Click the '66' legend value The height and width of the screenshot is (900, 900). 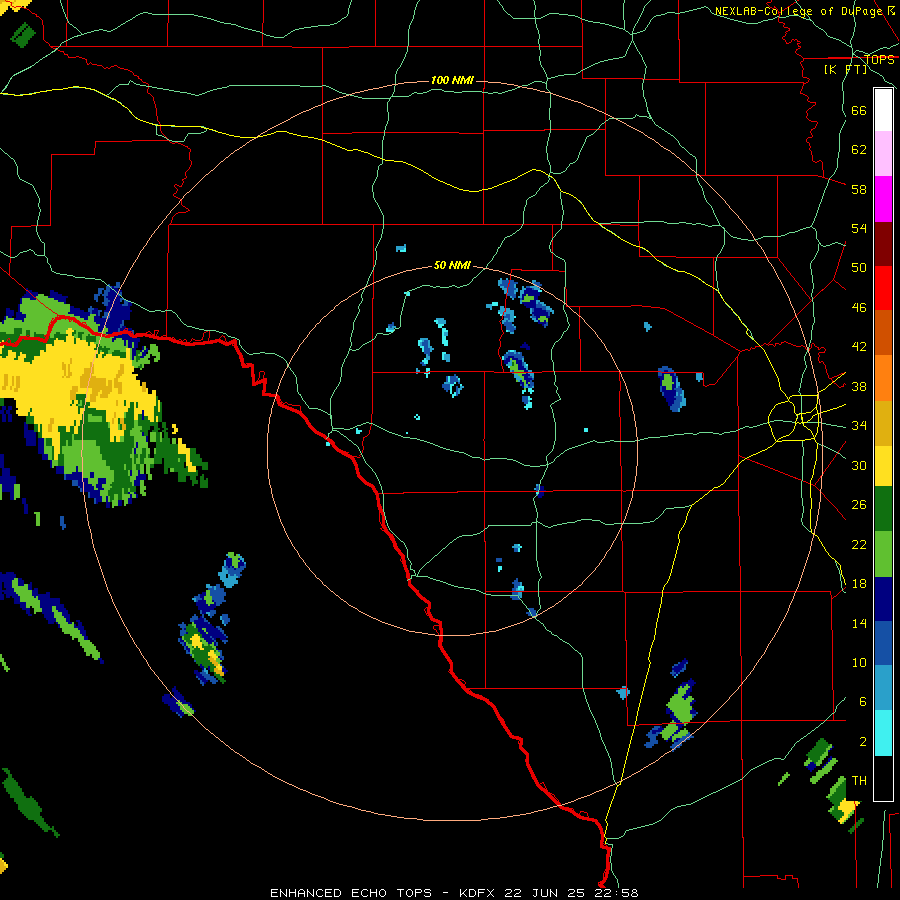(859, 110)
